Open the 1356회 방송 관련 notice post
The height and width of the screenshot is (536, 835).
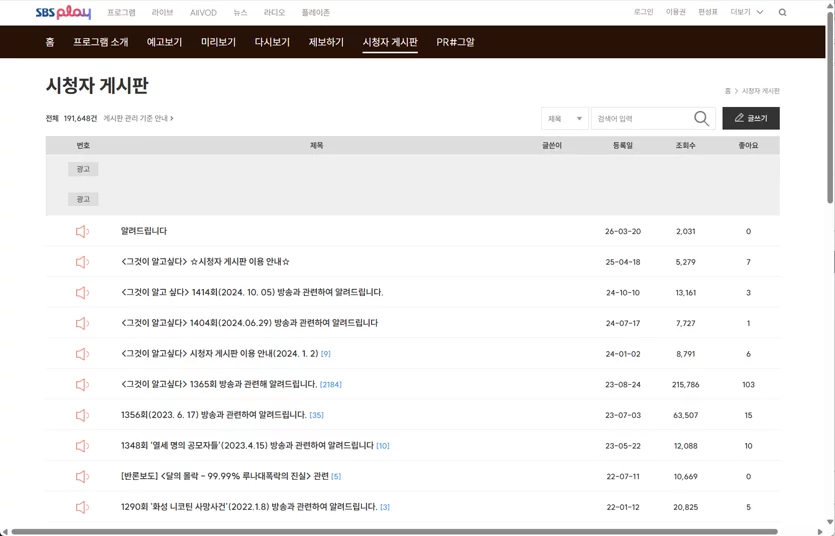point(214,415)
